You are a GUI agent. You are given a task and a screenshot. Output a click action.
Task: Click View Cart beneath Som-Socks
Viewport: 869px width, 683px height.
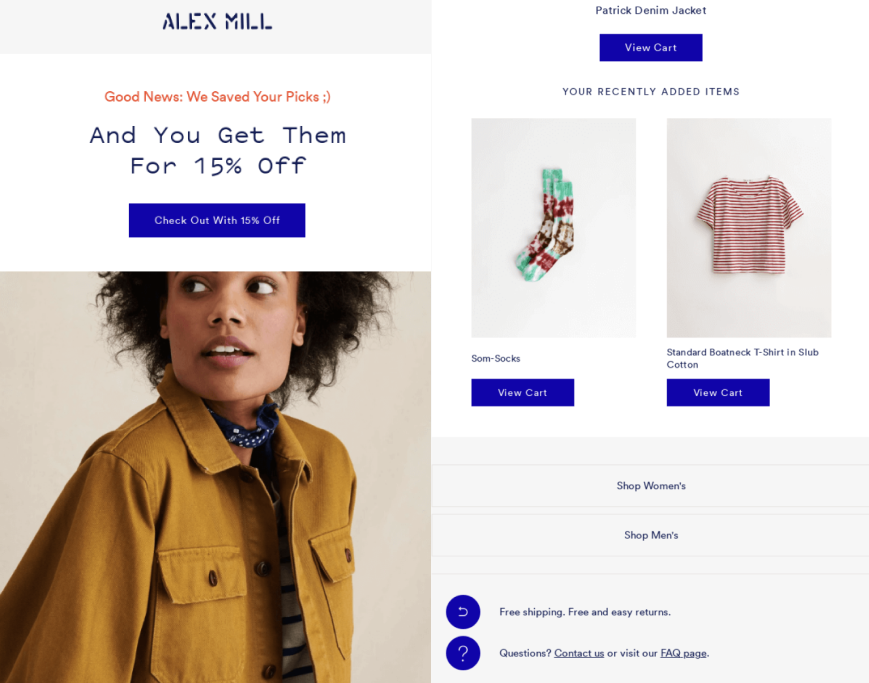pos(522,392)
